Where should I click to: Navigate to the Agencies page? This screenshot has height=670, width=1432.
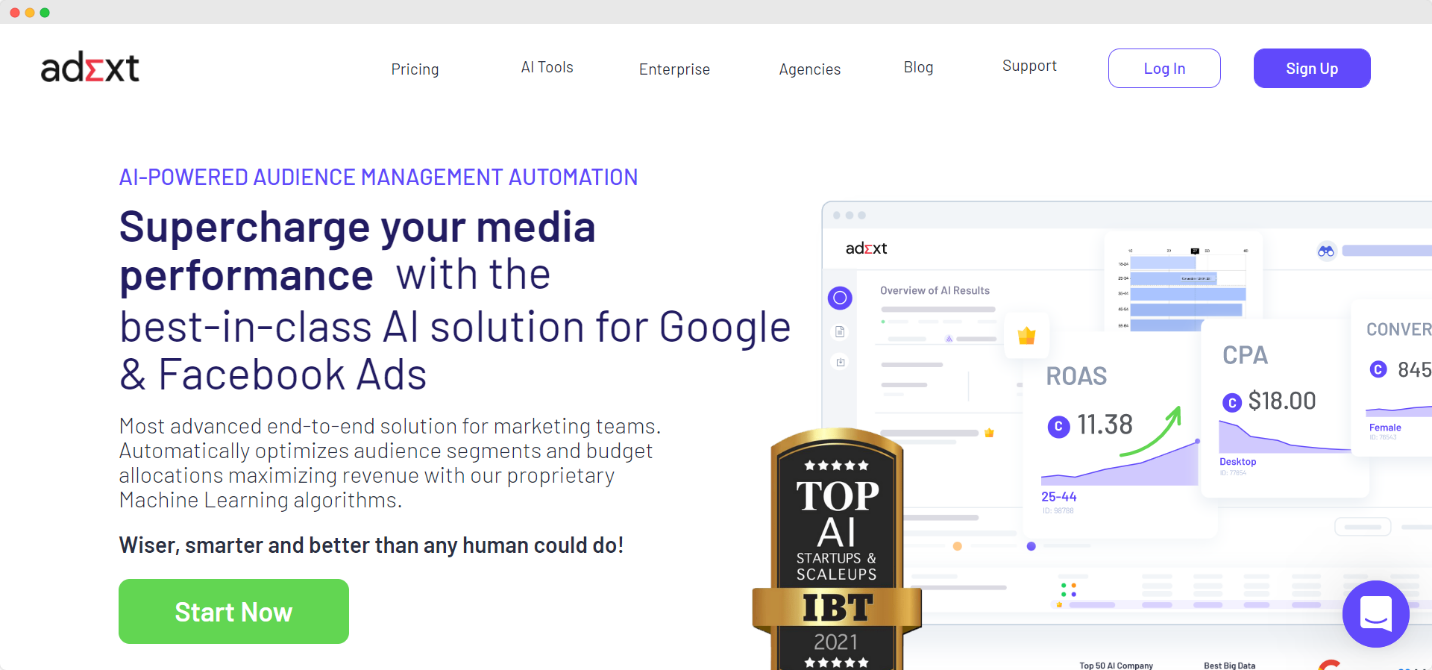pyautogui.click(x=809, y=69)
